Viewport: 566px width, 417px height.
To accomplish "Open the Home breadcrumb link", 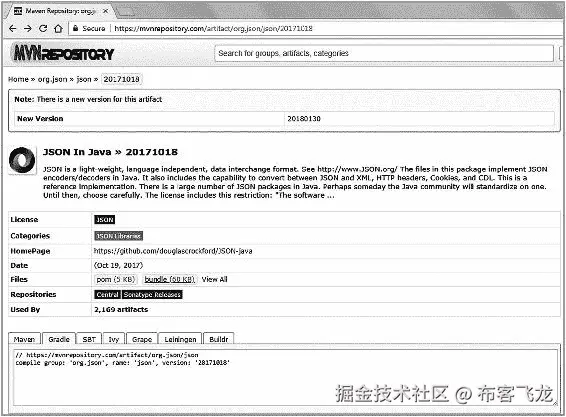I will [18, 79].
